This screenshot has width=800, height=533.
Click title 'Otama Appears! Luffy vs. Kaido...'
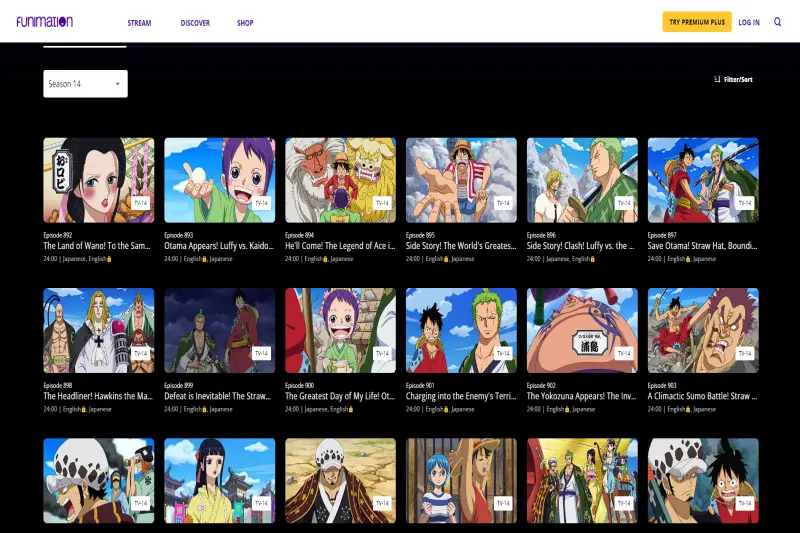tap(219, 246)
